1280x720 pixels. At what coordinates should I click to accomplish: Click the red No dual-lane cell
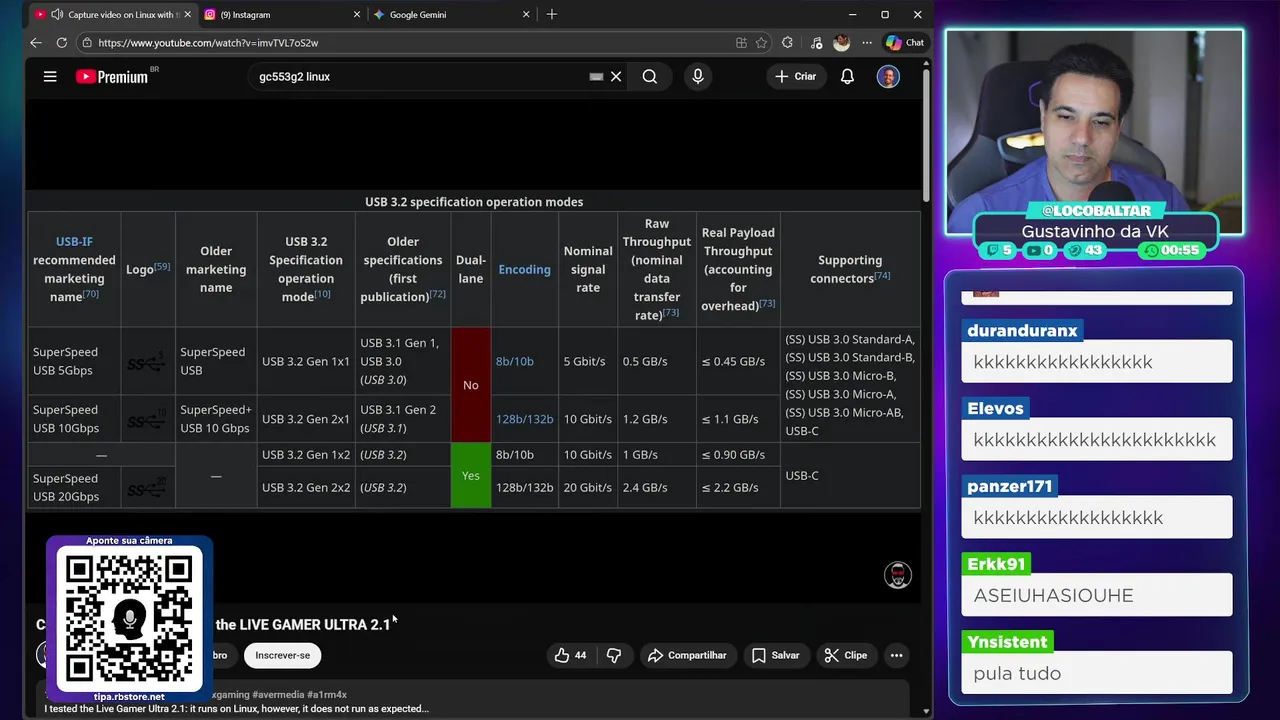pyautogui.click(x=471, y=385)
